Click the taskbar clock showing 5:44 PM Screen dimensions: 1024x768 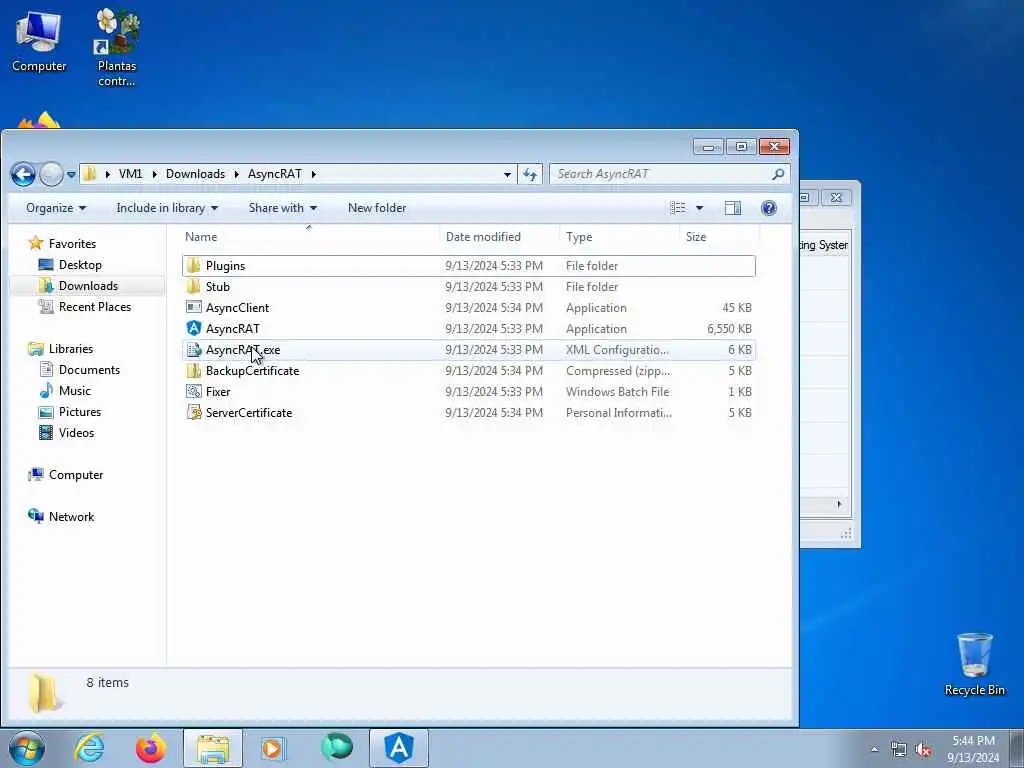[973, 749]
